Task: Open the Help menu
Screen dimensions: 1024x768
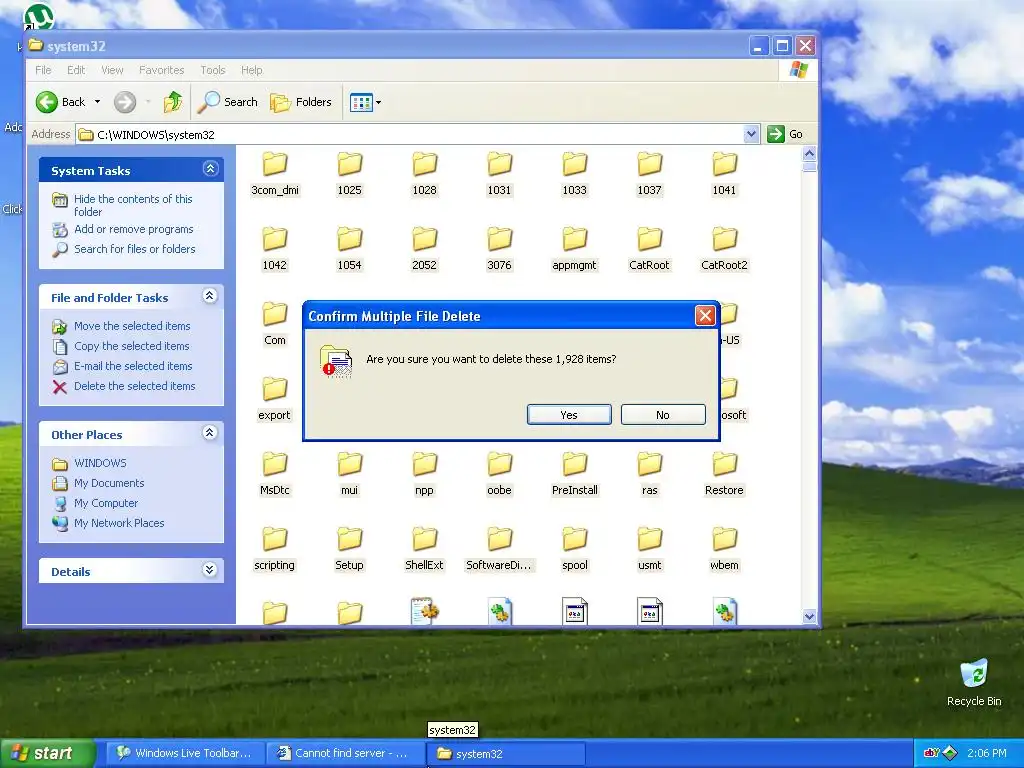Action: pos(251,70)
